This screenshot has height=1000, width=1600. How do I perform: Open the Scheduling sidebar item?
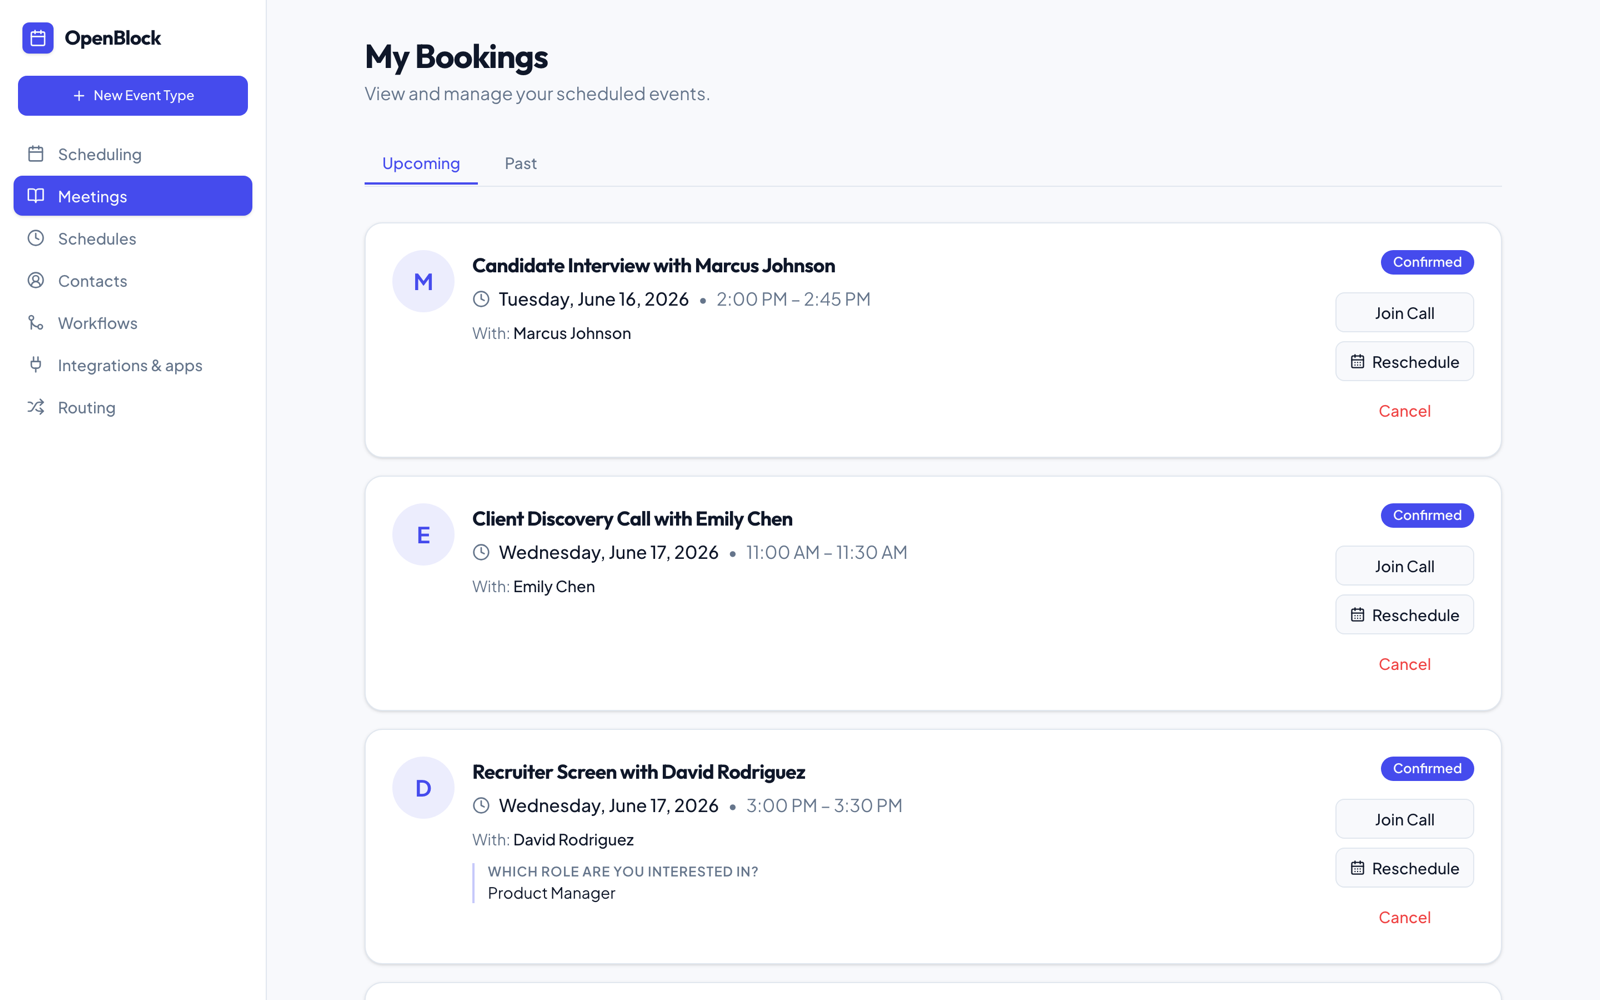tap(133, 154)
